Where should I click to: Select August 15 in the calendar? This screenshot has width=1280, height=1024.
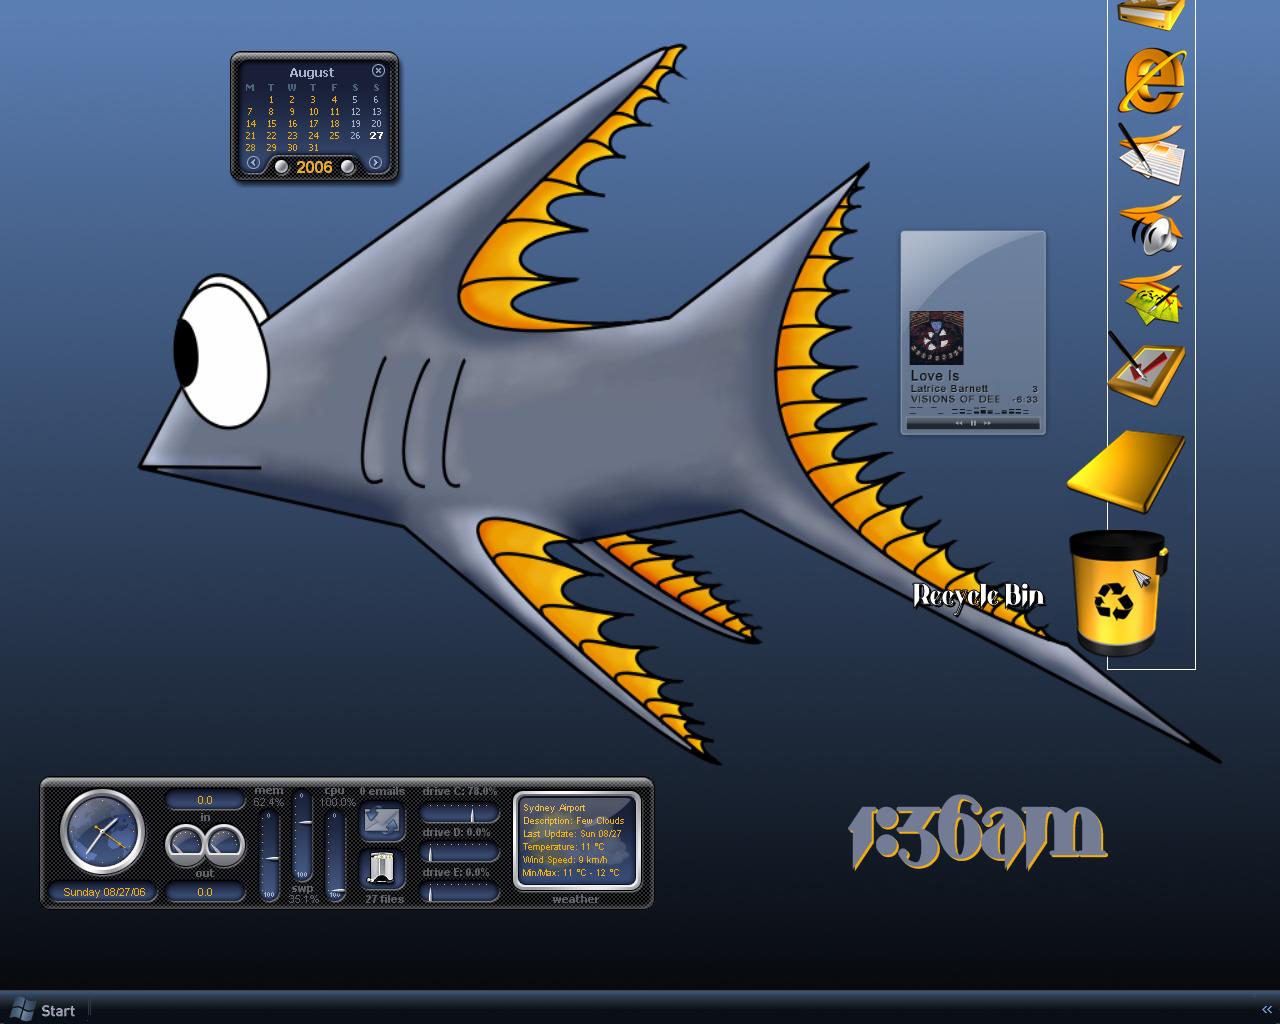271,124
